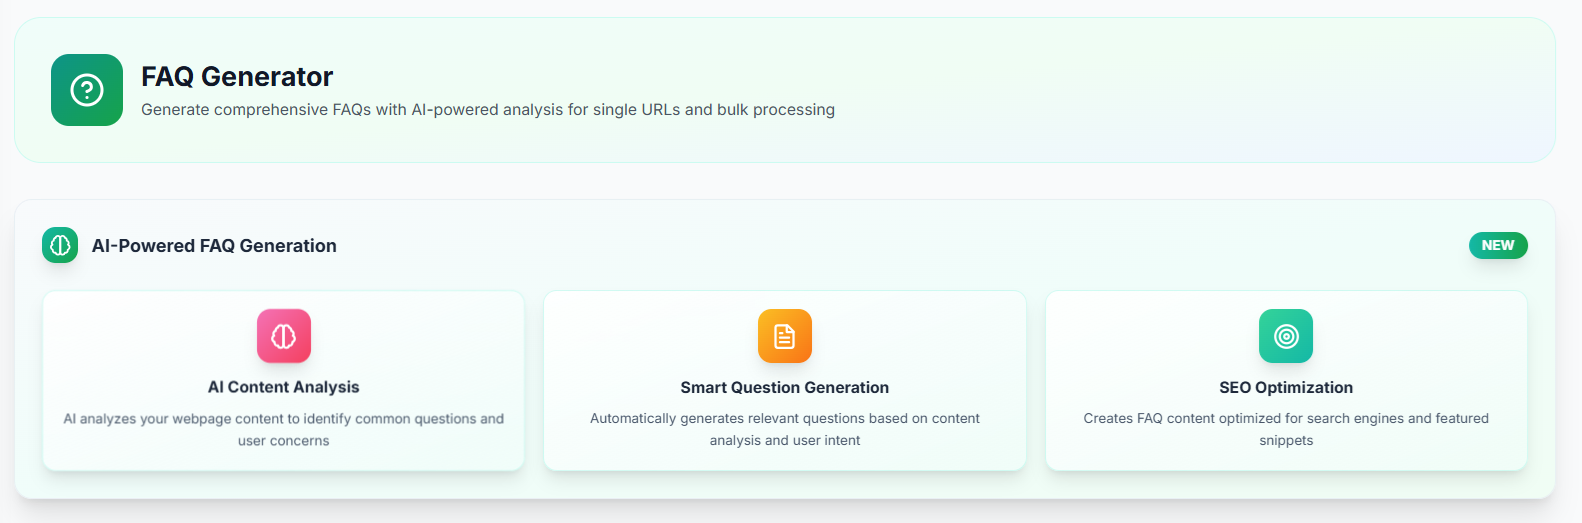
Task: Click the green NEW badge
Action: (x=1497, y=245)
